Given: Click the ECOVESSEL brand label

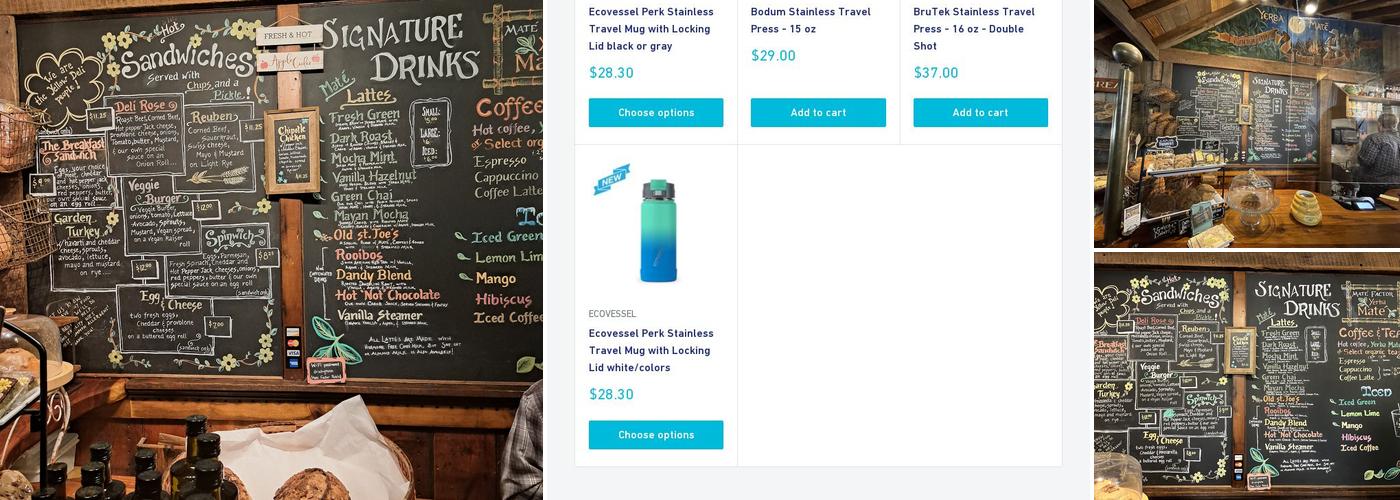Looking at the screenshot, I should [612, 314].
